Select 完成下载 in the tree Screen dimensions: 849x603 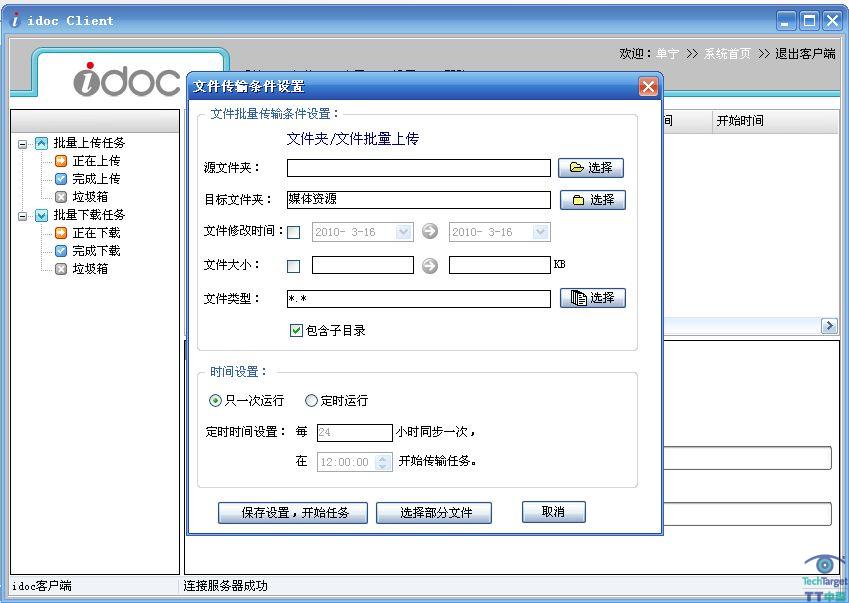[x=96, y=251]
